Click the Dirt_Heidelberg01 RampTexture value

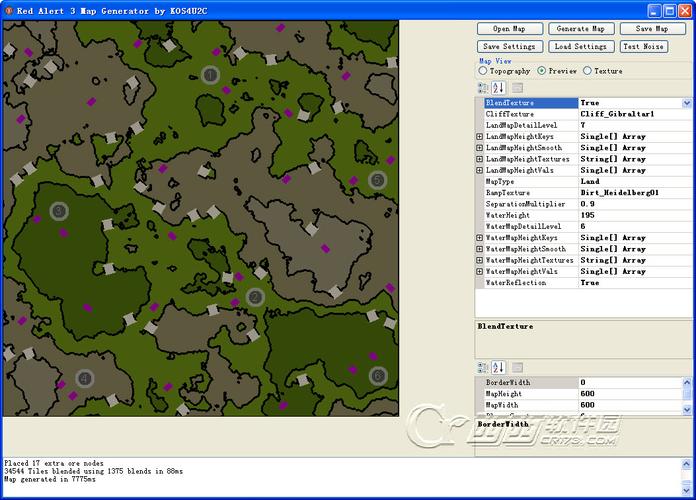(x=619, y=193)
